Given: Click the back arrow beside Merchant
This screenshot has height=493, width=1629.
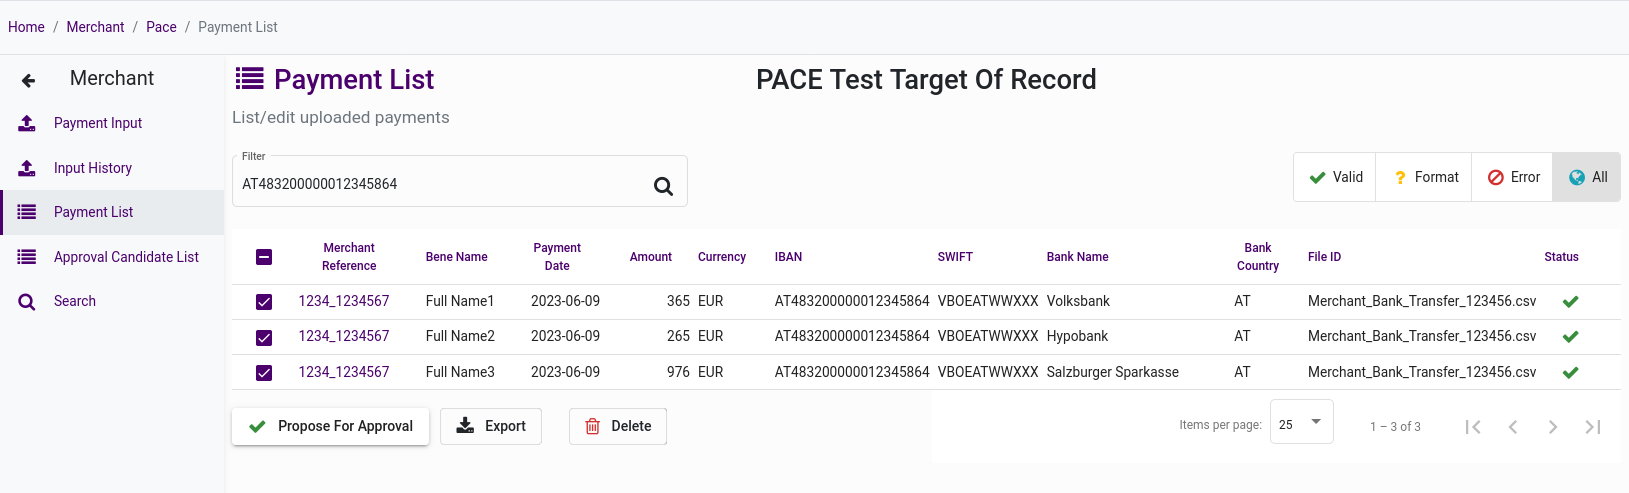Looking at the screenshot, I should click(x=28, y=80).
